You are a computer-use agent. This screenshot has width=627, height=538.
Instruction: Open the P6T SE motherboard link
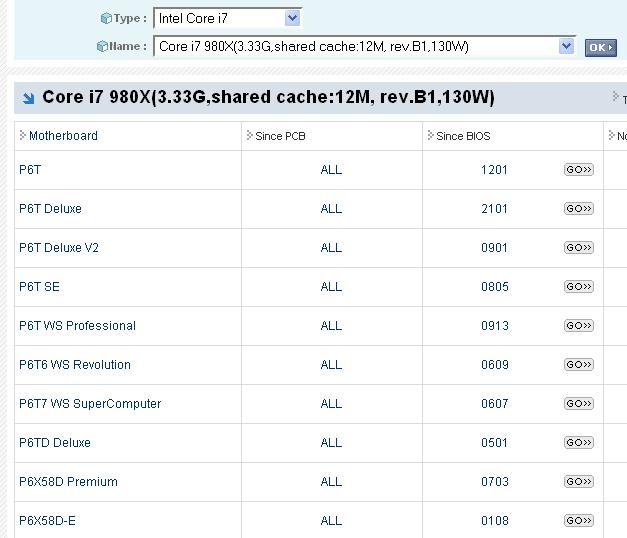pyautogui.click(x=39, y=287)
